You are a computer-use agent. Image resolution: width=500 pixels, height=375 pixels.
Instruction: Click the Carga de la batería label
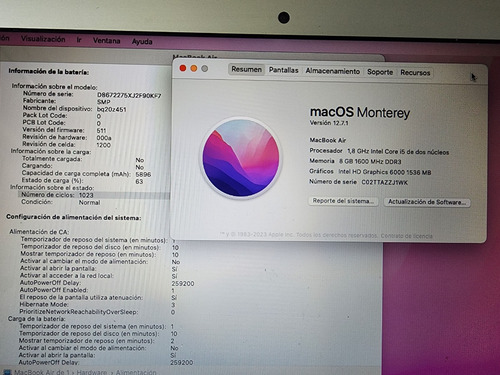click(37, 319)
